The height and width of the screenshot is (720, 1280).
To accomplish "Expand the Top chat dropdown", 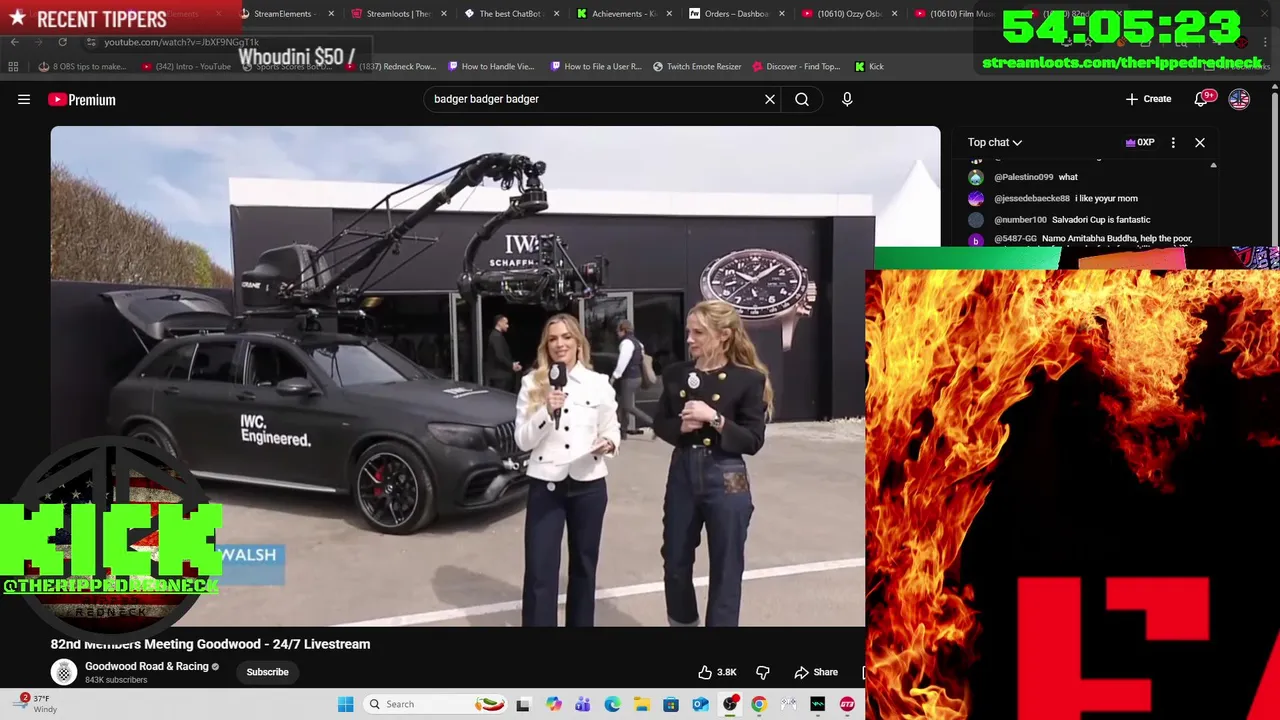I will tap(995, 142).
